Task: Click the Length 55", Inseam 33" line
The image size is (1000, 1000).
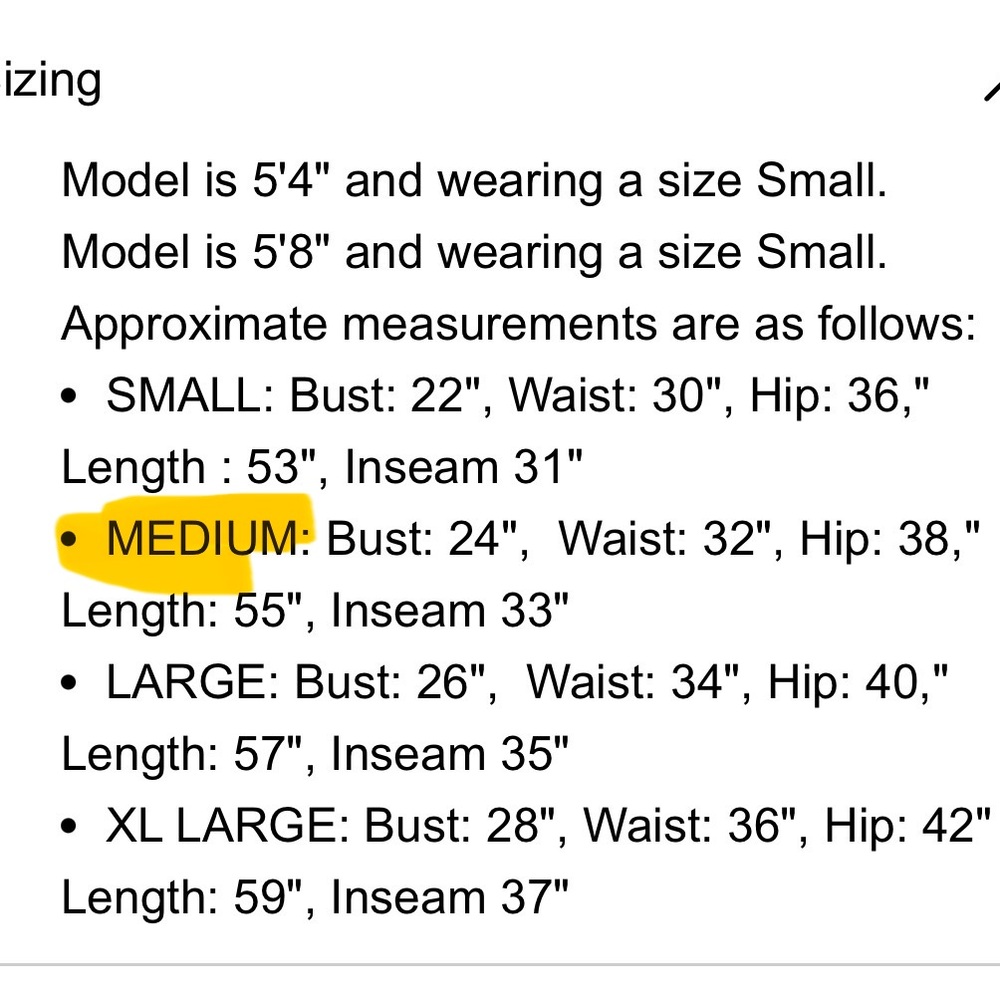Action: (x=314, y=611)
